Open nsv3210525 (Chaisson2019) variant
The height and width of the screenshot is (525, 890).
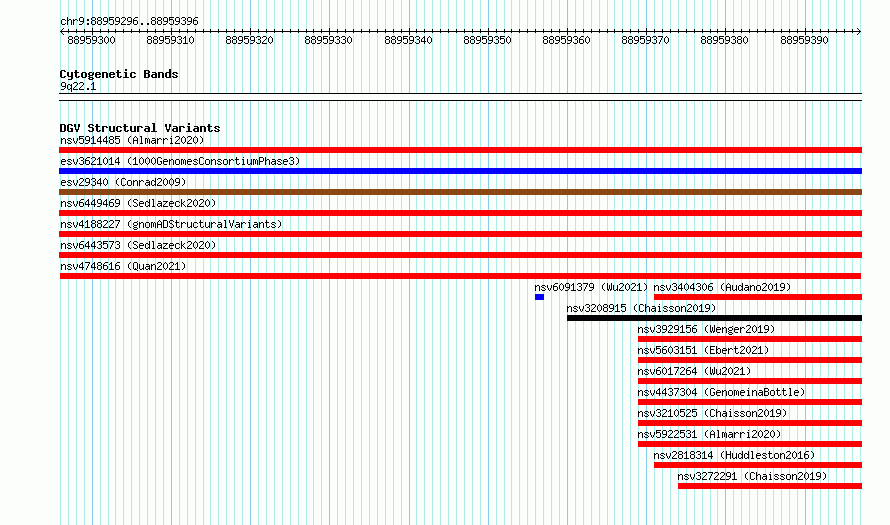click(x=712, y=413)
